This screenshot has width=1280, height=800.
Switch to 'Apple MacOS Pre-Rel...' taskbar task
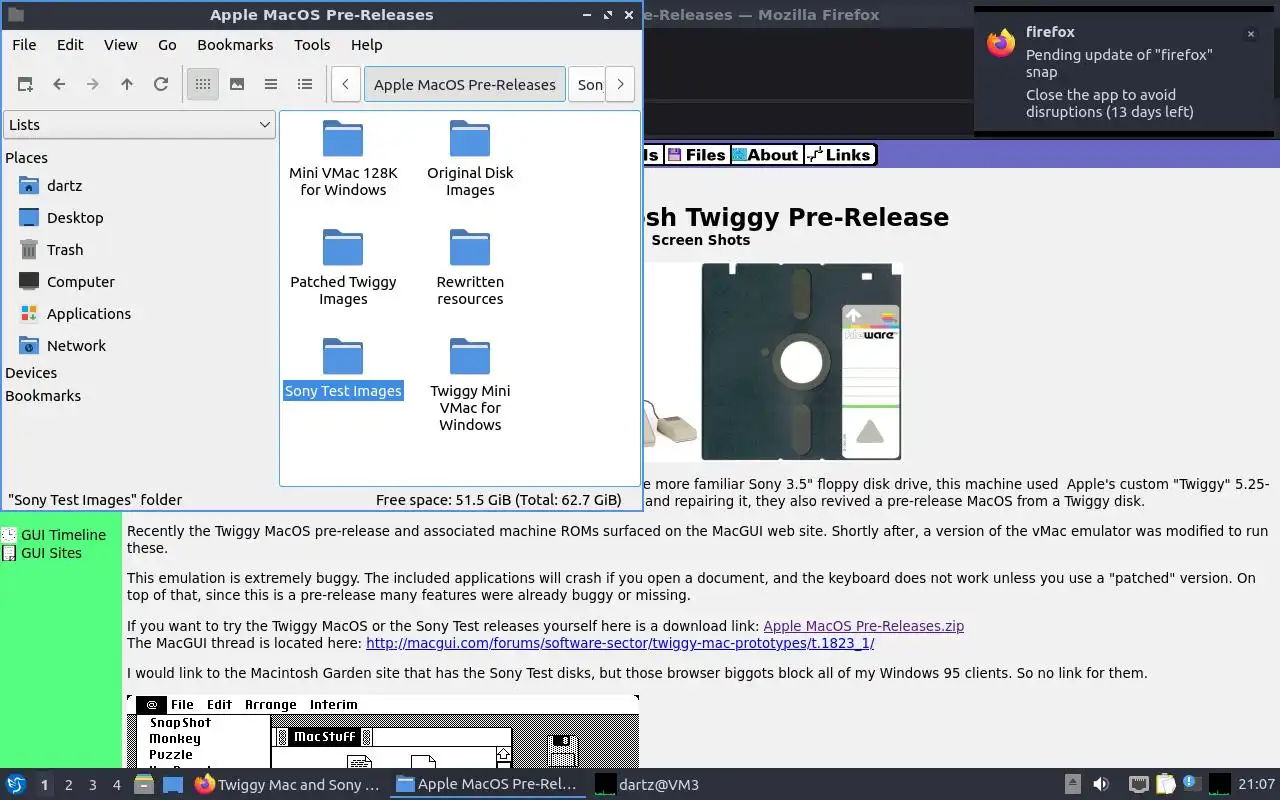(x=487, y=785)
